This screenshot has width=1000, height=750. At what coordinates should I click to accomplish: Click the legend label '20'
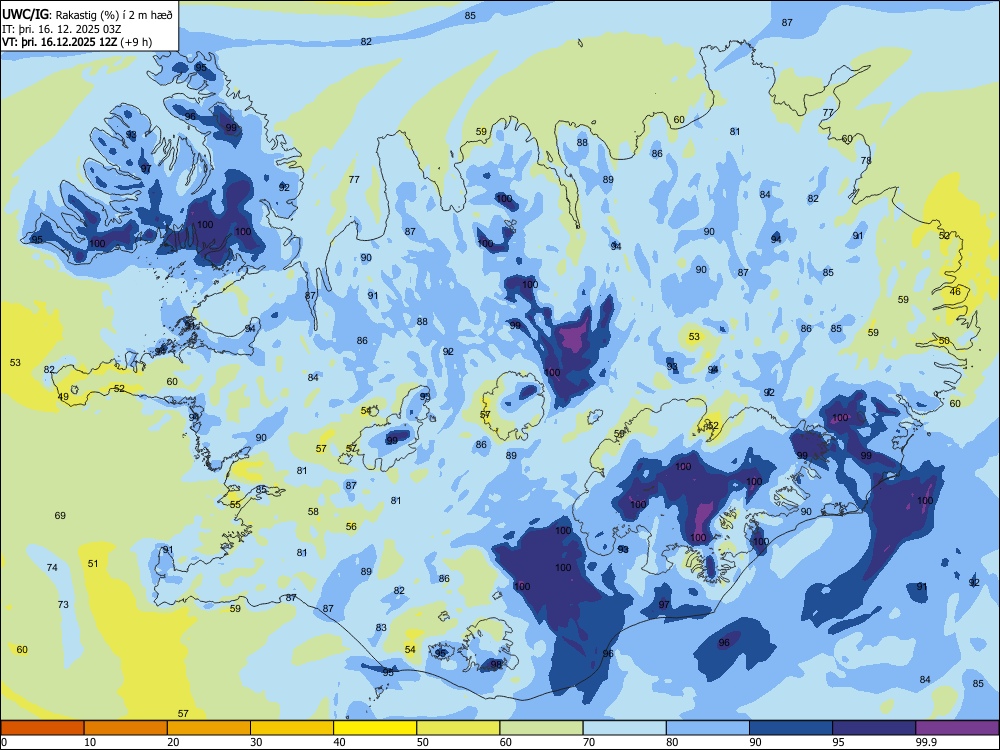pos(173,742)
